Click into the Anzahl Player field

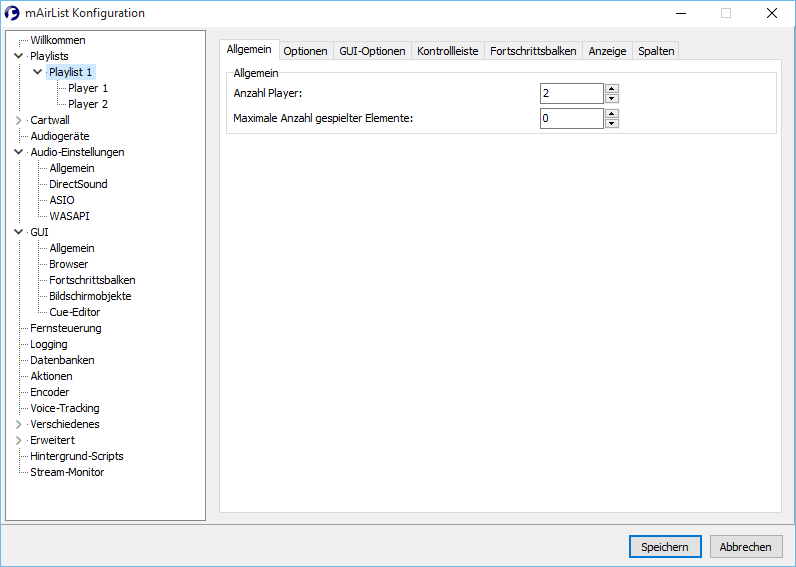[572, 93]
